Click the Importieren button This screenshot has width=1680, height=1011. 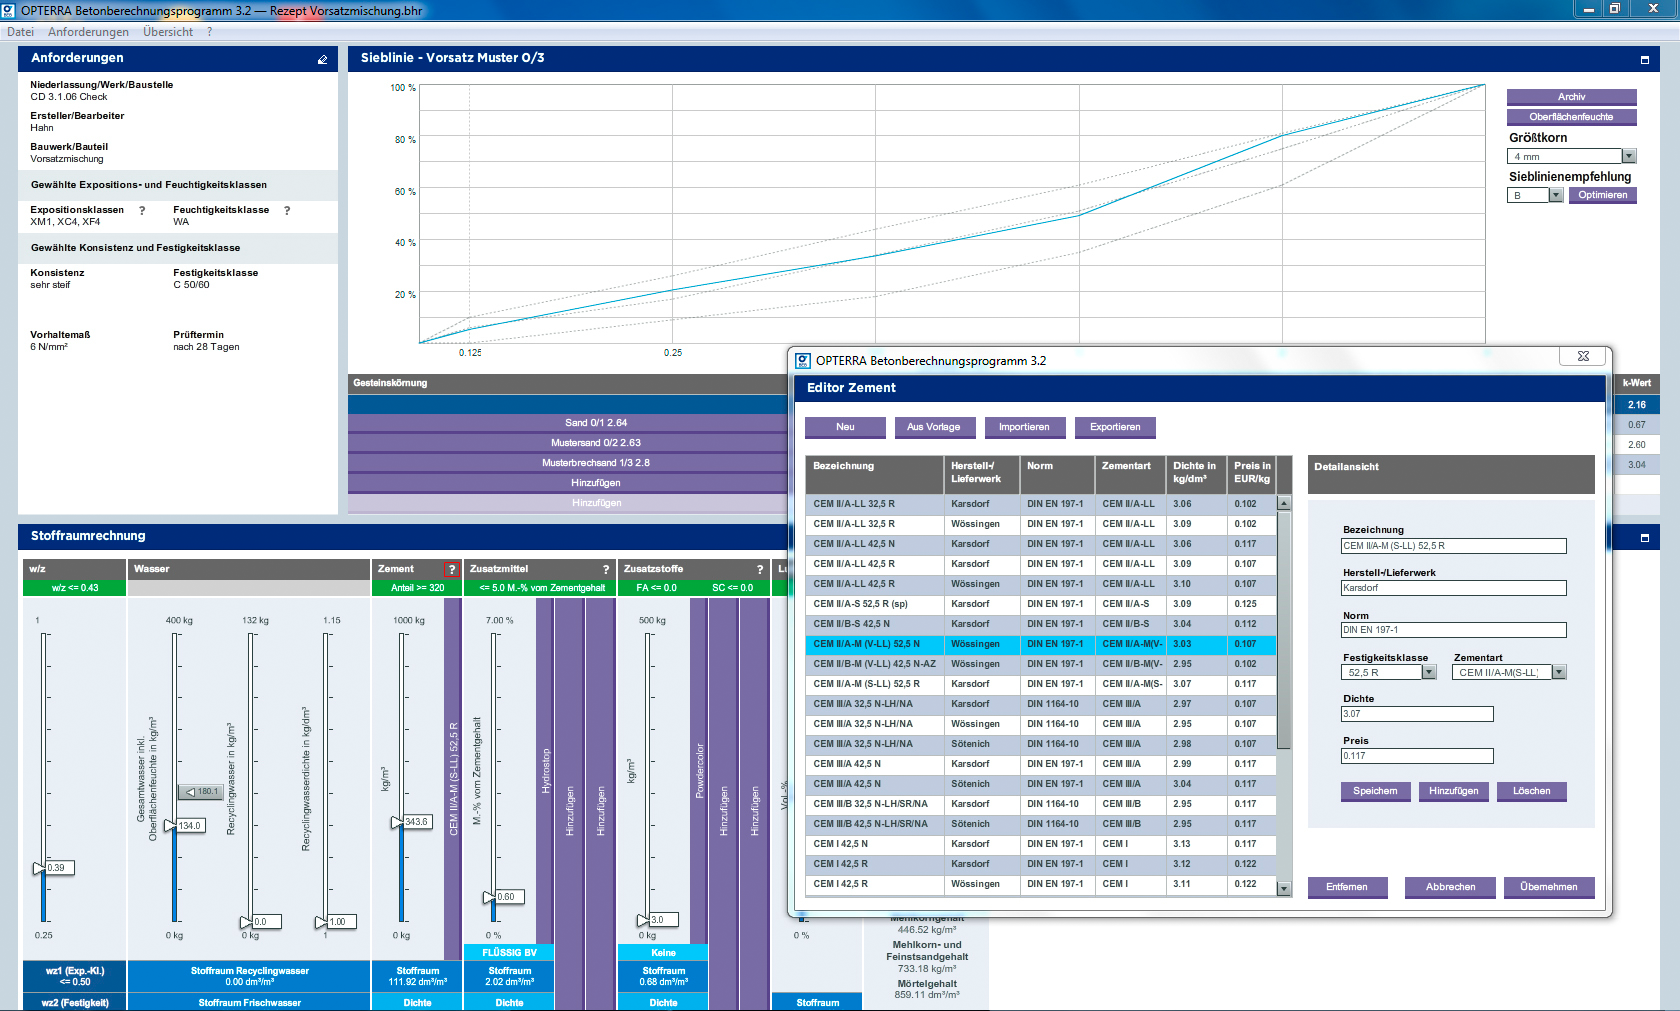[x=1024, y=427]
